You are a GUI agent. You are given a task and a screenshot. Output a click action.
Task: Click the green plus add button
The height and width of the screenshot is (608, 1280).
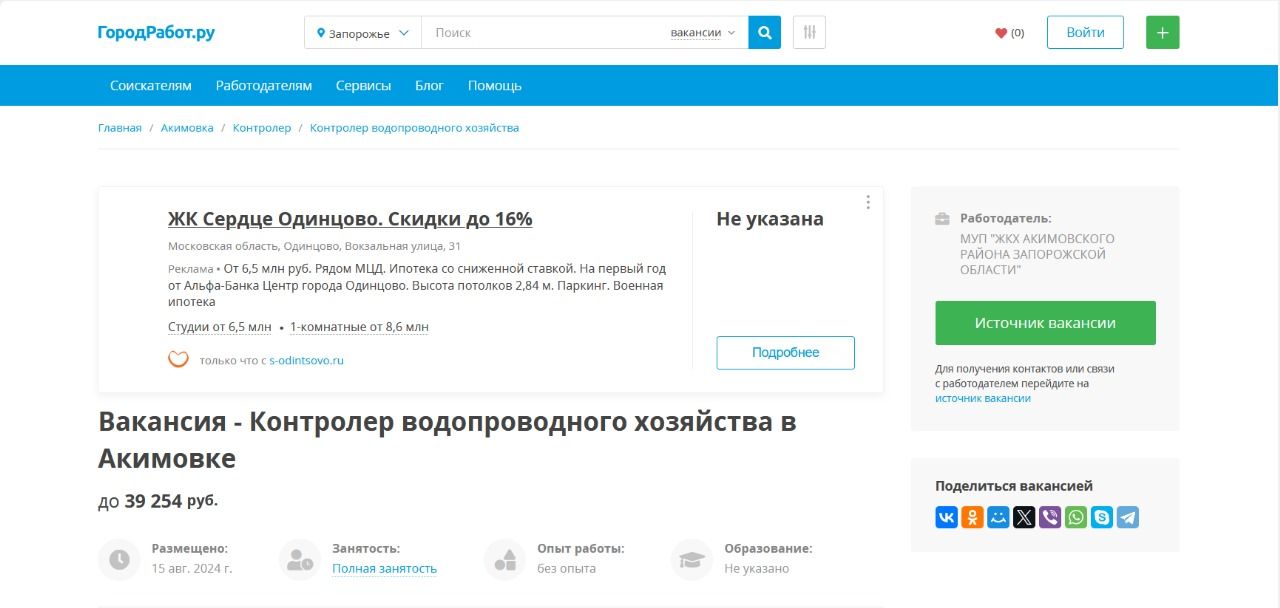point(1162,32)
